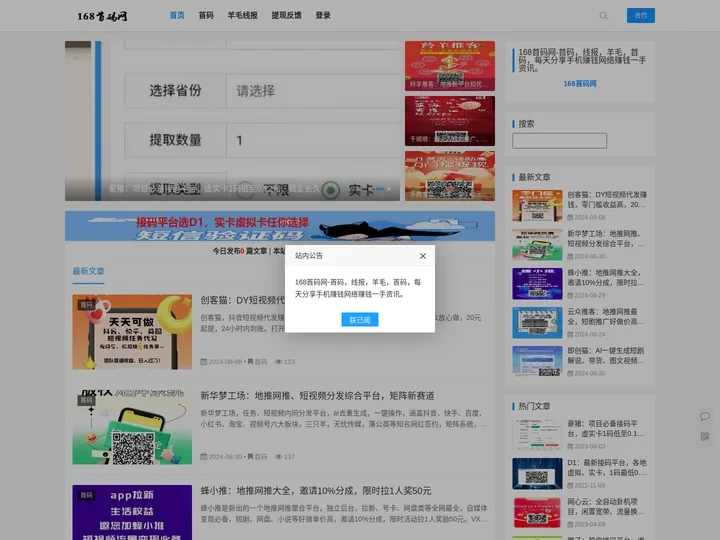Open hot post 豪猪：项目必备接码平台
Image resolution: width=720 pixels, height=540 pixels.
click(x=606, y=428)
